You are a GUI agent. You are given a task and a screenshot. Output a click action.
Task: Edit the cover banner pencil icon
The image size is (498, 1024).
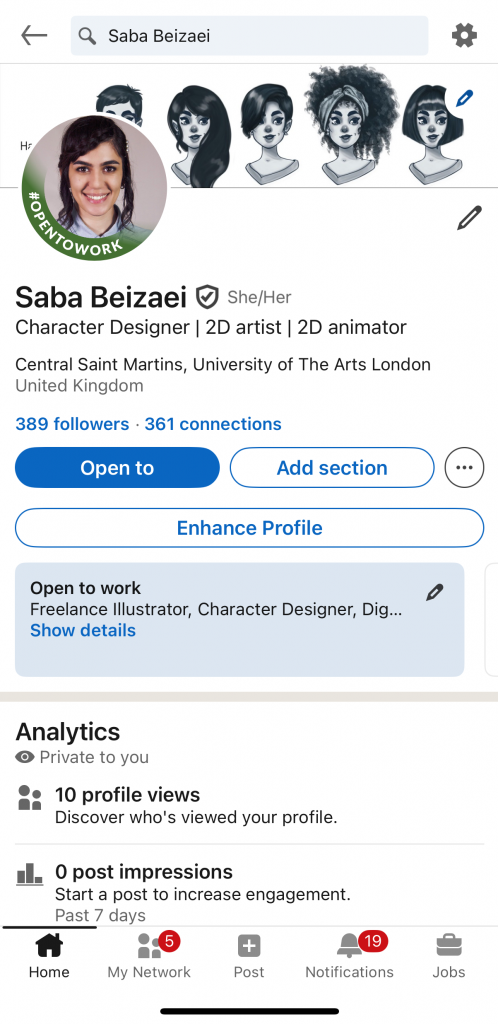[x=464, y=99]
